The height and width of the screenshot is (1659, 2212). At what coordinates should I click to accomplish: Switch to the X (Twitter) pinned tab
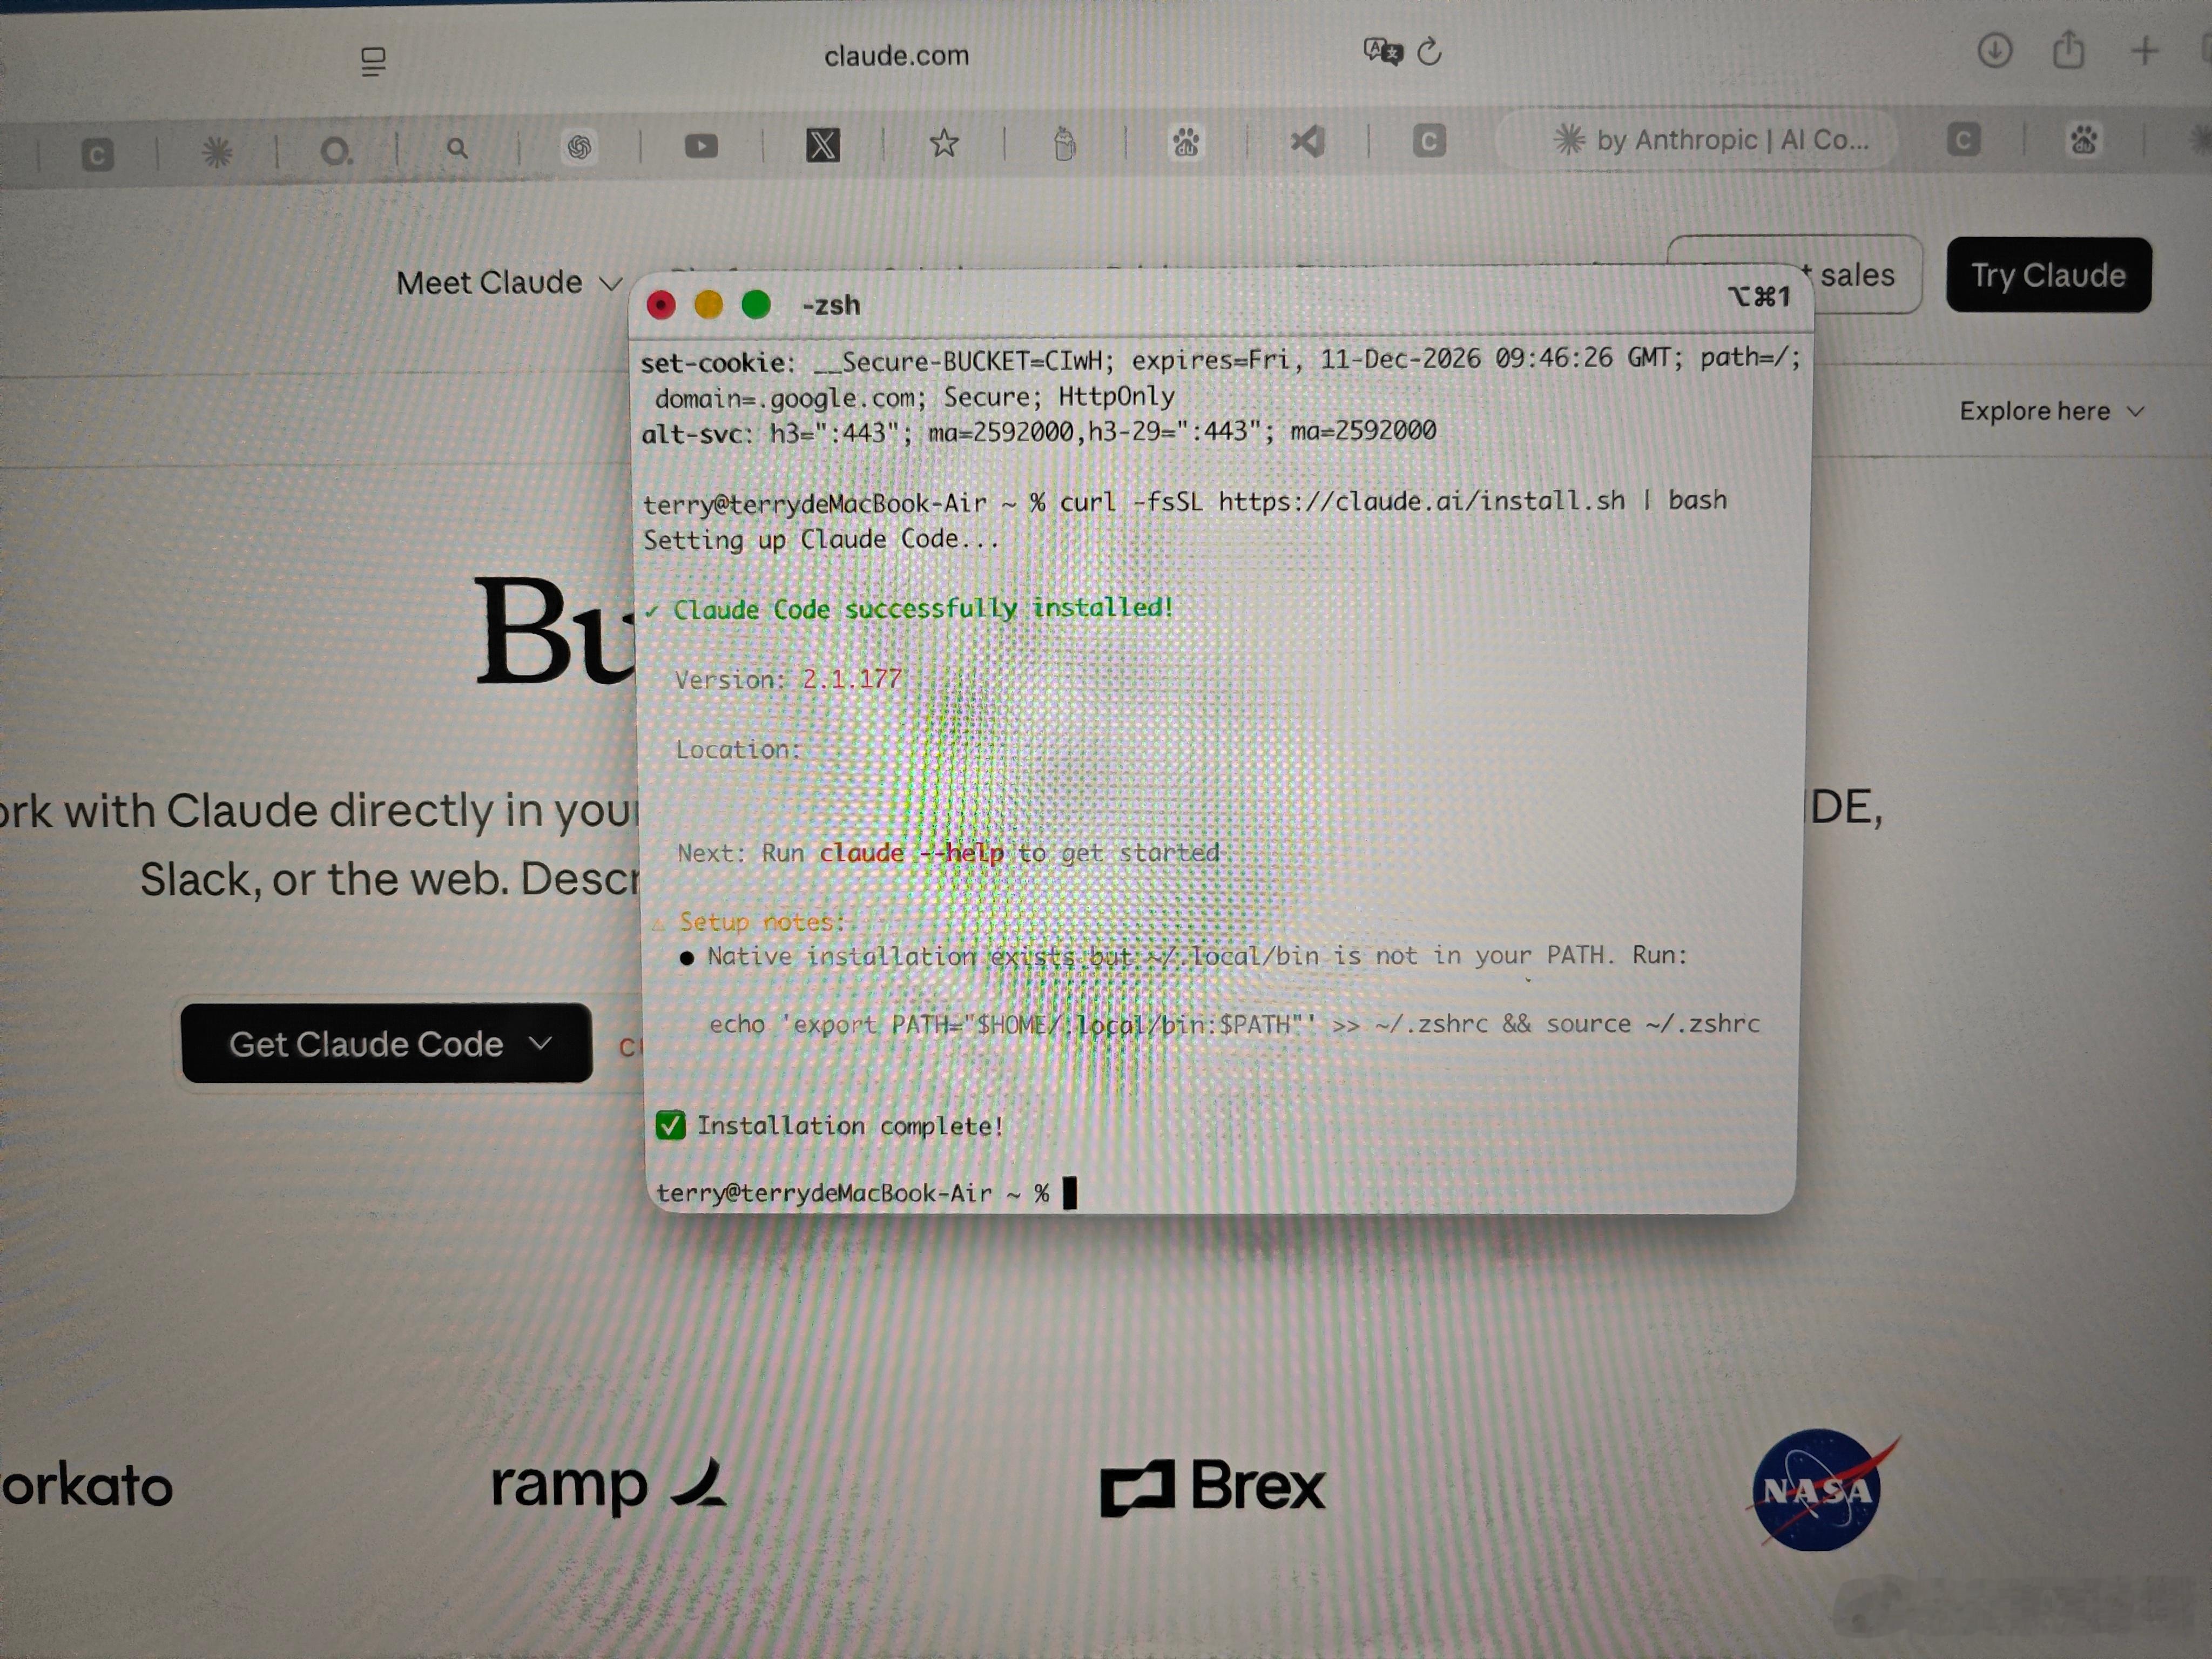coord(822,146)
